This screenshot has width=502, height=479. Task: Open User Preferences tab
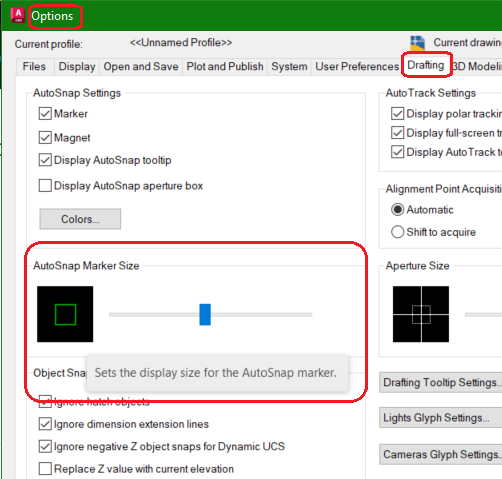pos(357,66)
